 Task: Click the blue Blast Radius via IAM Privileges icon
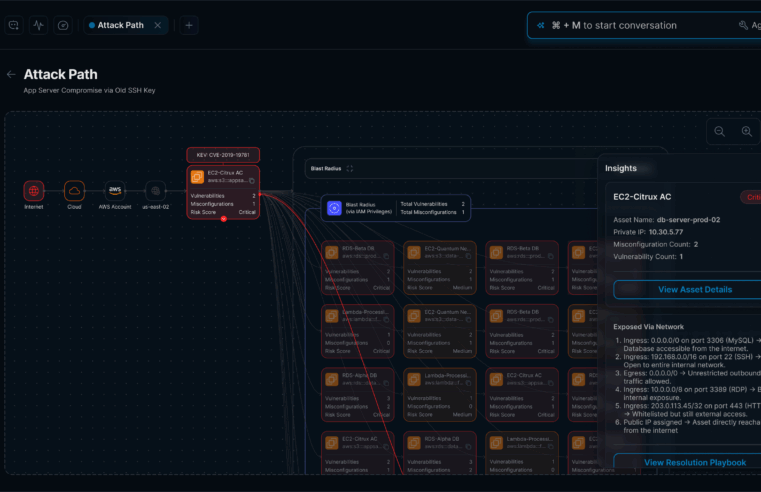334,208
